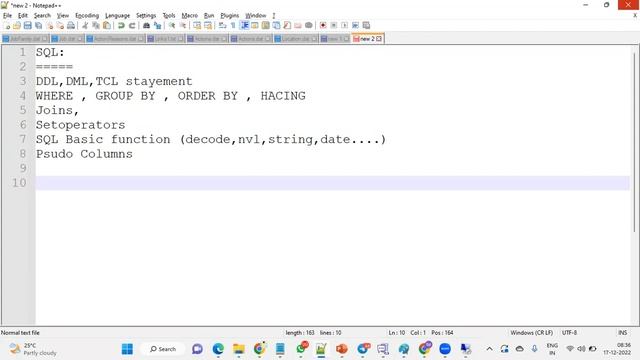Click the Print toolbar icon
Viewport: 640px width, 360px height.
[x=71, y=26]
